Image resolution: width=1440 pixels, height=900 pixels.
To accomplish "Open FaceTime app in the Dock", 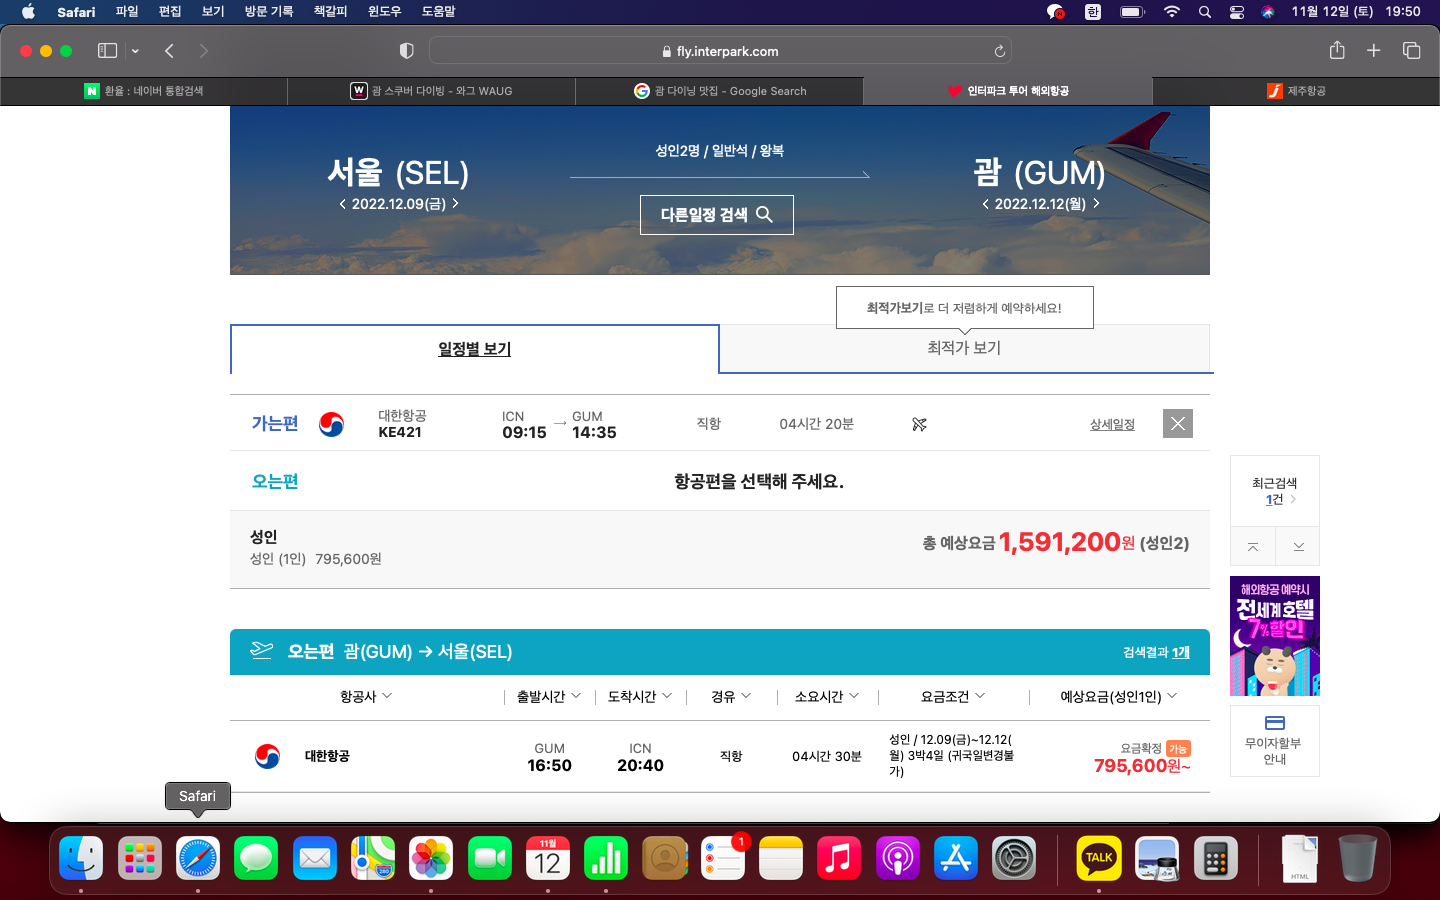I will [x=490, y=858].
